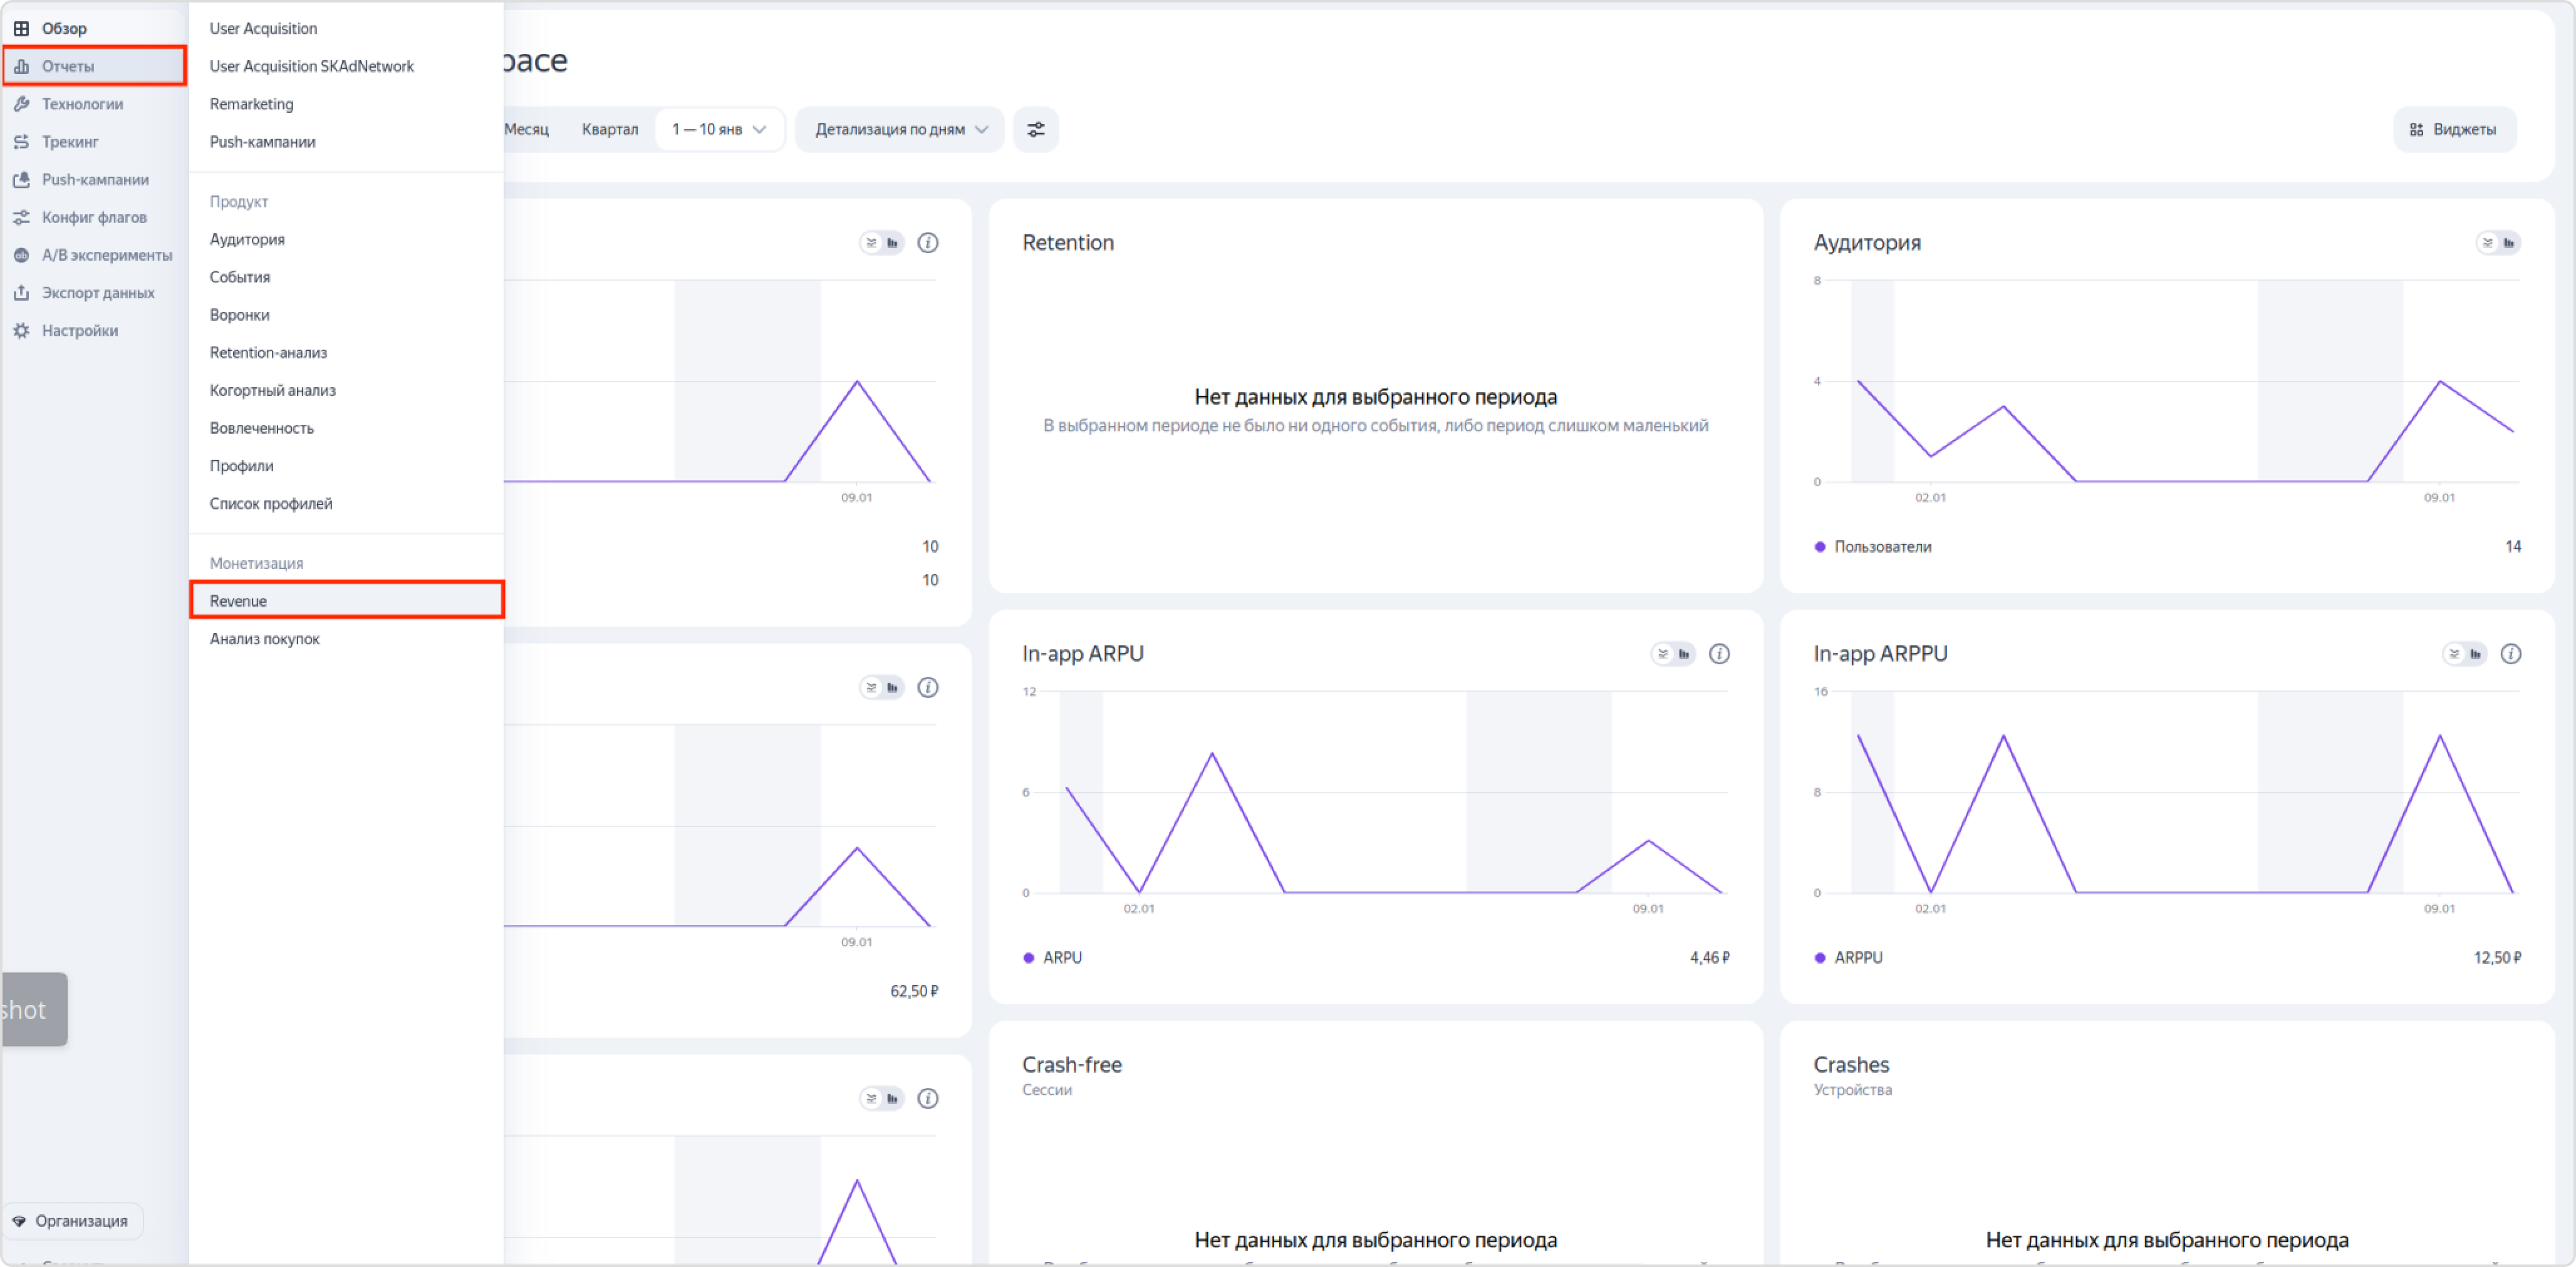Click the Организация button label

coord(81,1221)
